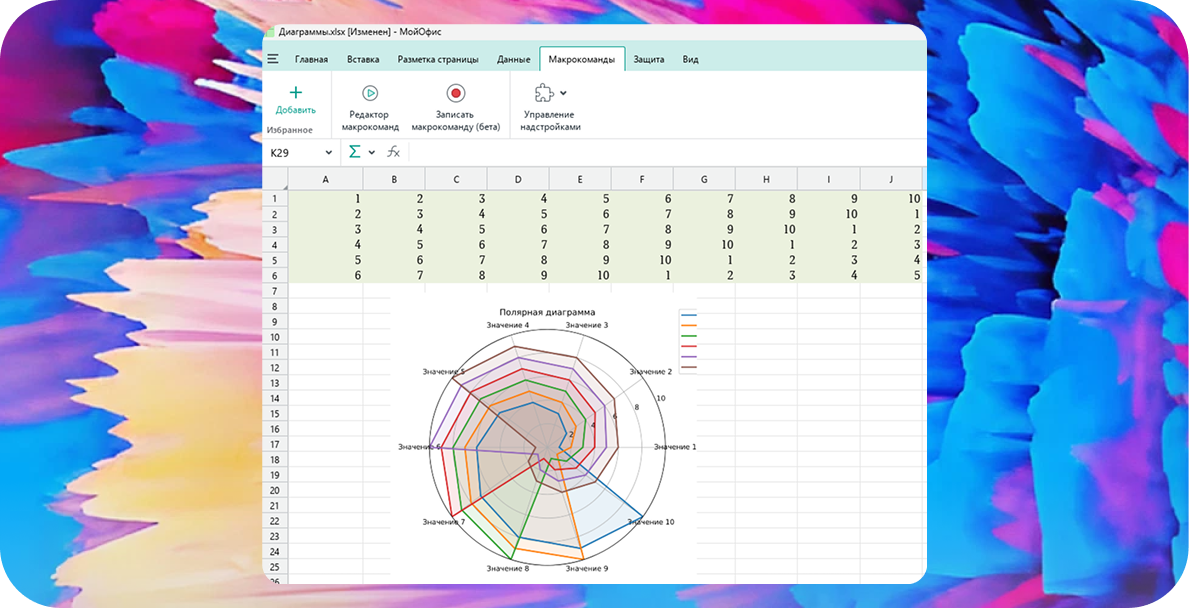1189x608 pixels.
Task: Open Редактор макрокоманд
Action: coord(370,93)
